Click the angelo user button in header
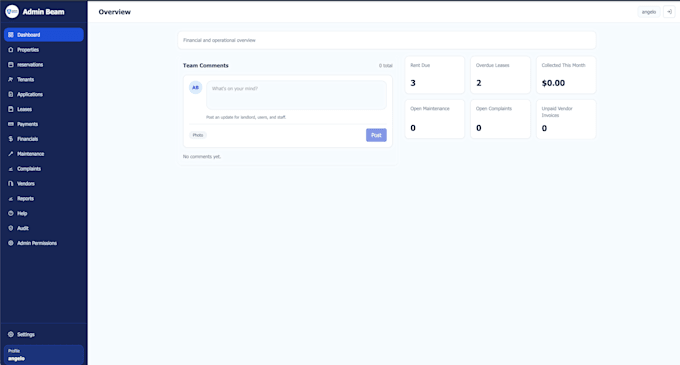The image size is (680, 365). click(x=649, y=12)
